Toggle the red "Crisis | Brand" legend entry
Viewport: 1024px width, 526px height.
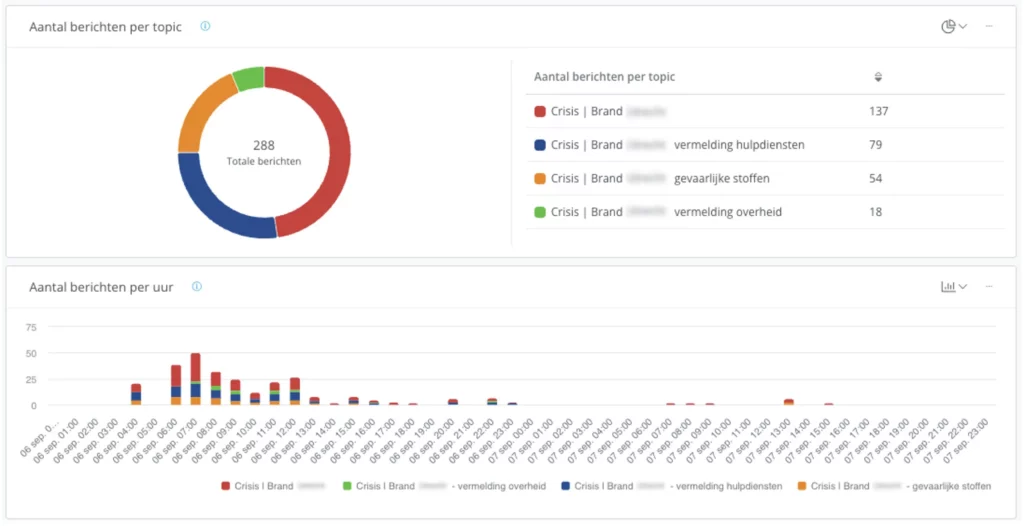click(260, 486)
